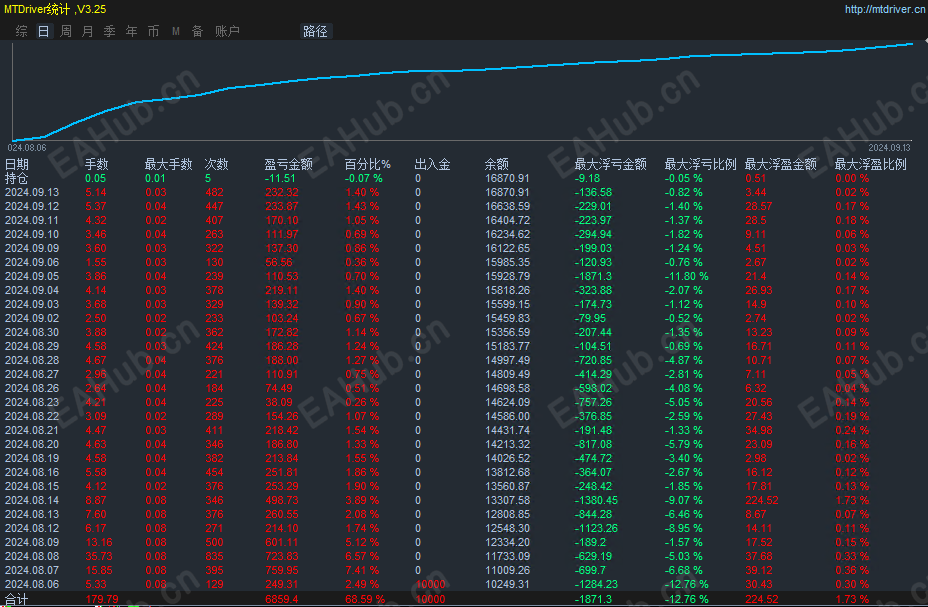Click the 余额 column header
Viewport: 928px width, 607px height.
pyautogui.click(x=497, y=164)
